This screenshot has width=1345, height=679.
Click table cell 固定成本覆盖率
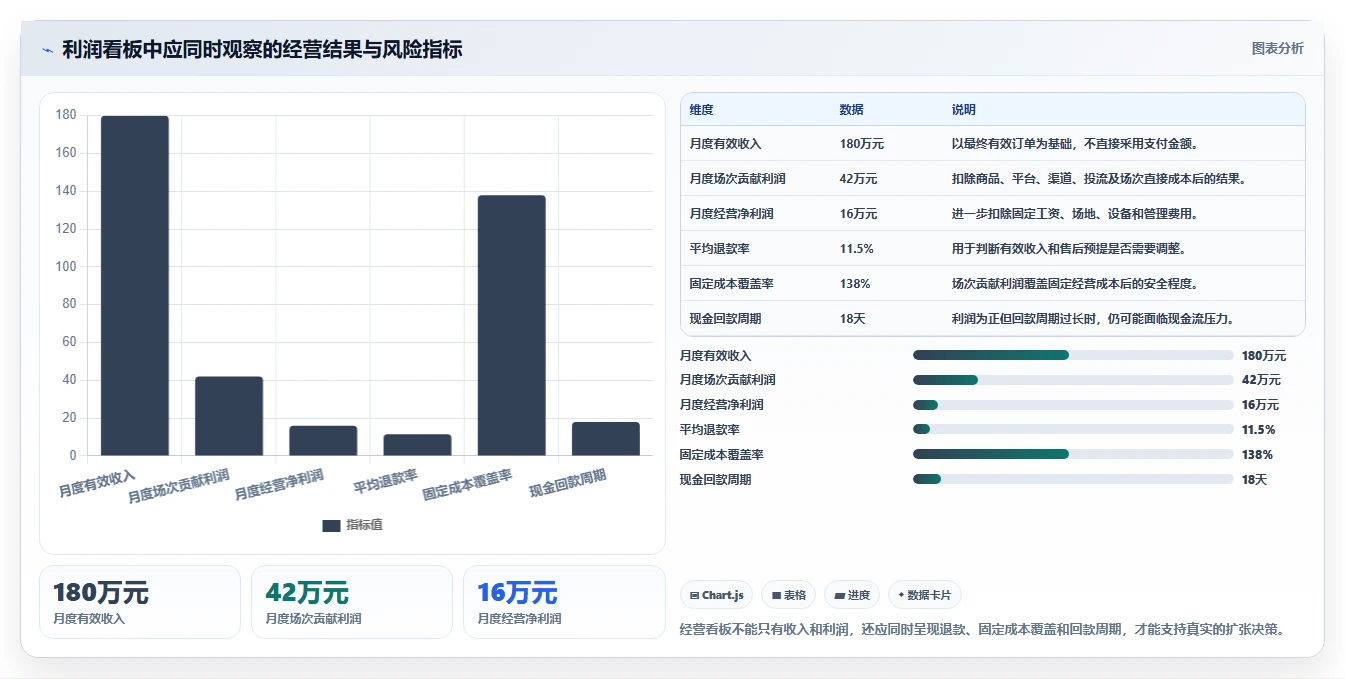732,284
